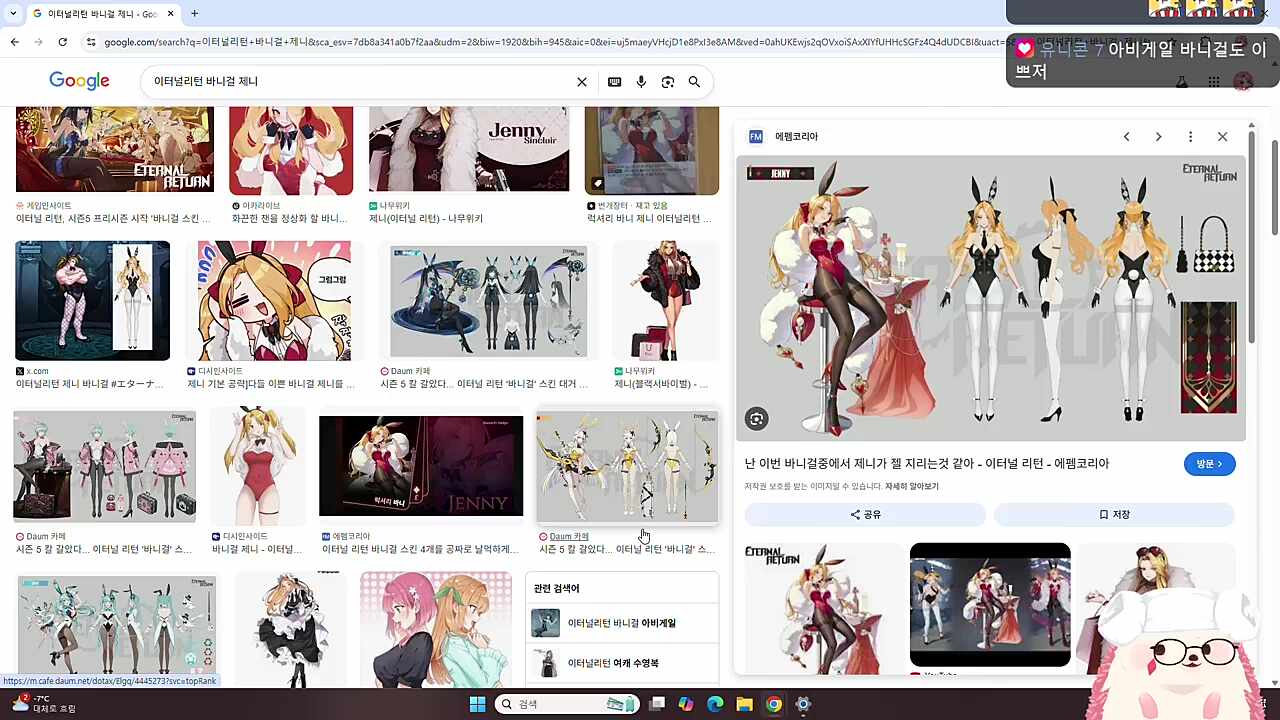Open the preview panel three-dot menu
The width and height of the screenshot is (1280, 720).
[1190, 136]
